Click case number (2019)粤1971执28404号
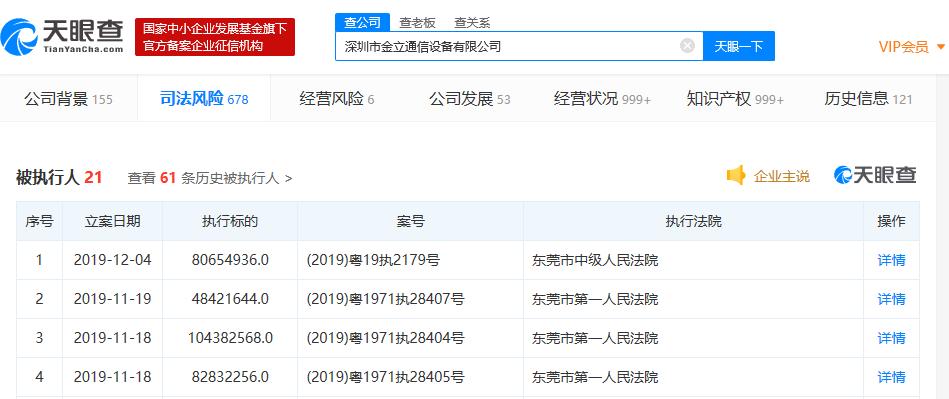 (x=386, y=338)
